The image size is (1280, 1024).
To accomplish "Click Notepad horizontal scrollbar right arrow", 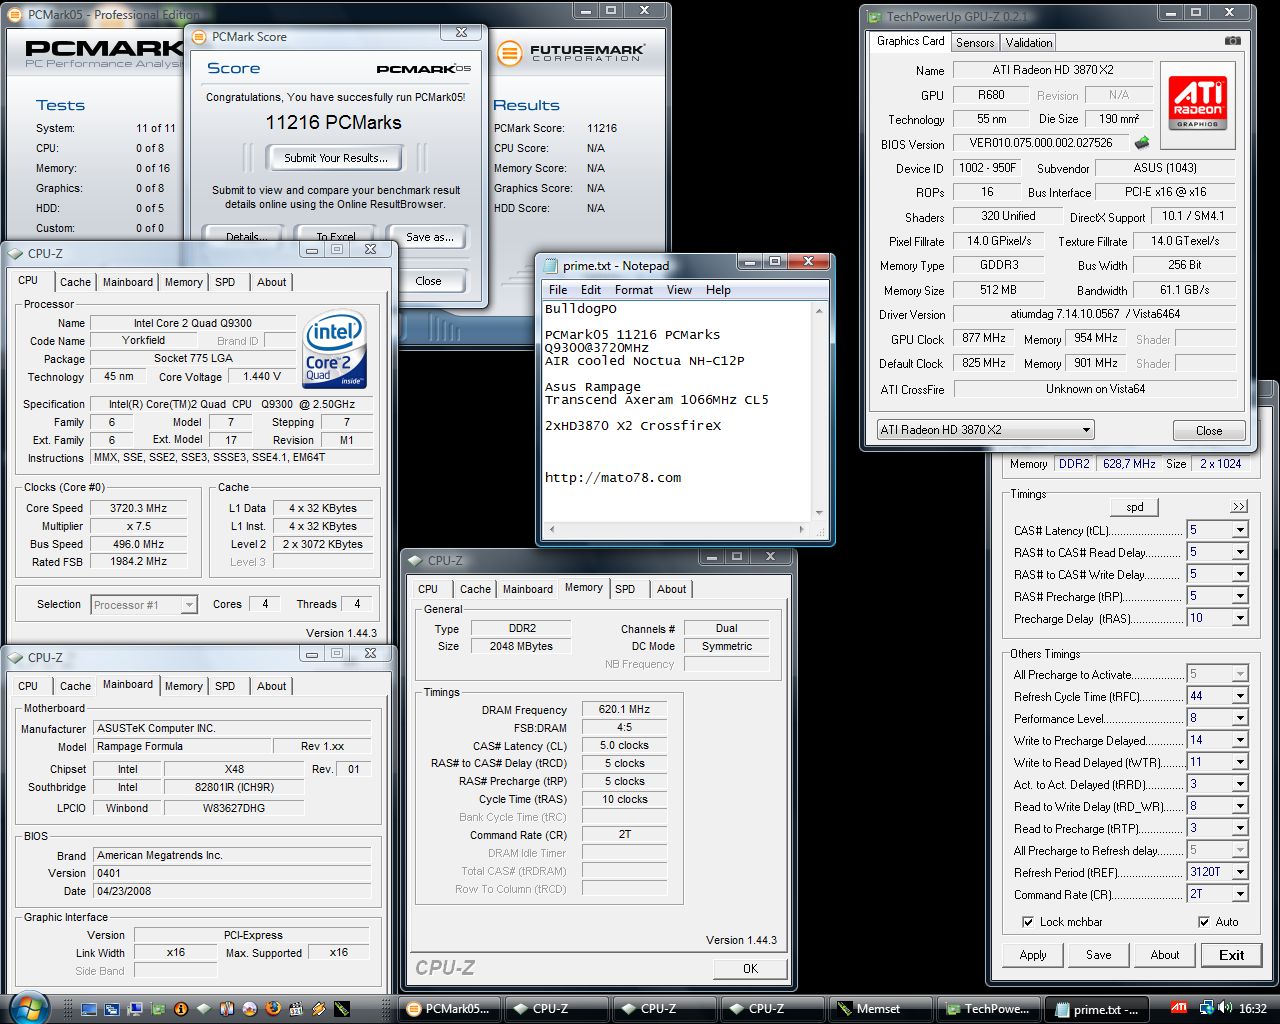I will [x=802, y=528].
